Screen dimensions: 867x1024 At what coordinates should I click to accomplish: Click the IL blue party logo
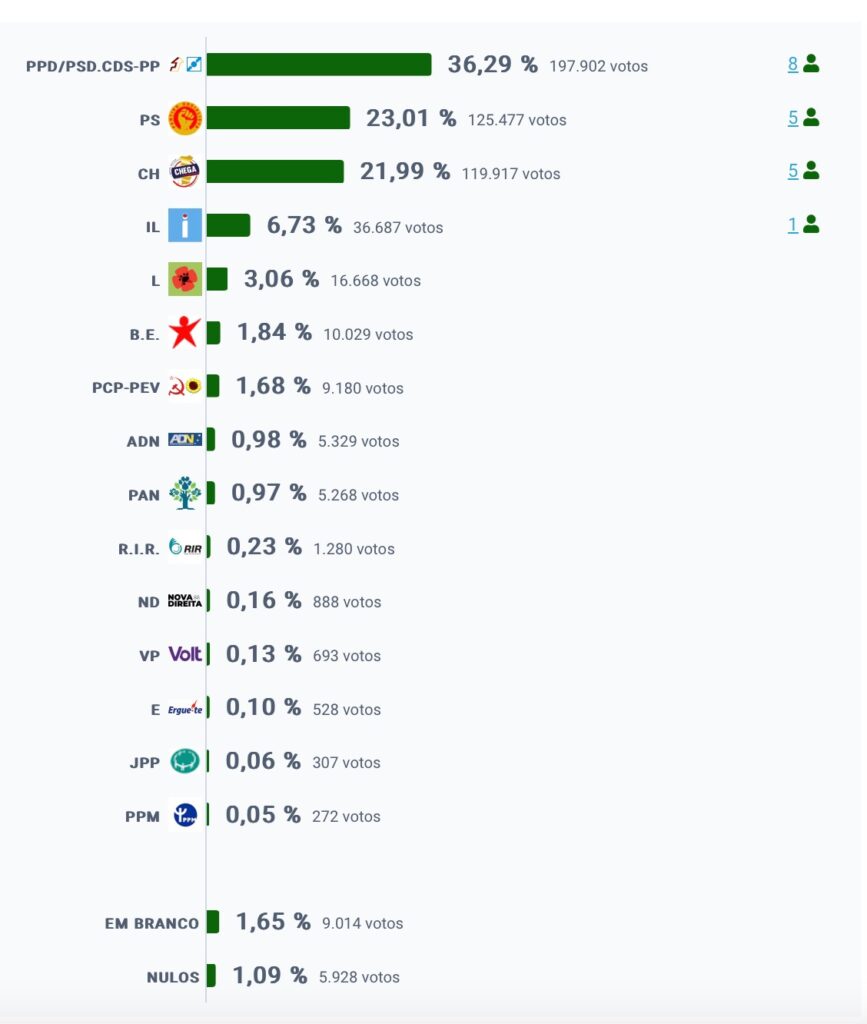pyautogui.click(x=185, y=225)
